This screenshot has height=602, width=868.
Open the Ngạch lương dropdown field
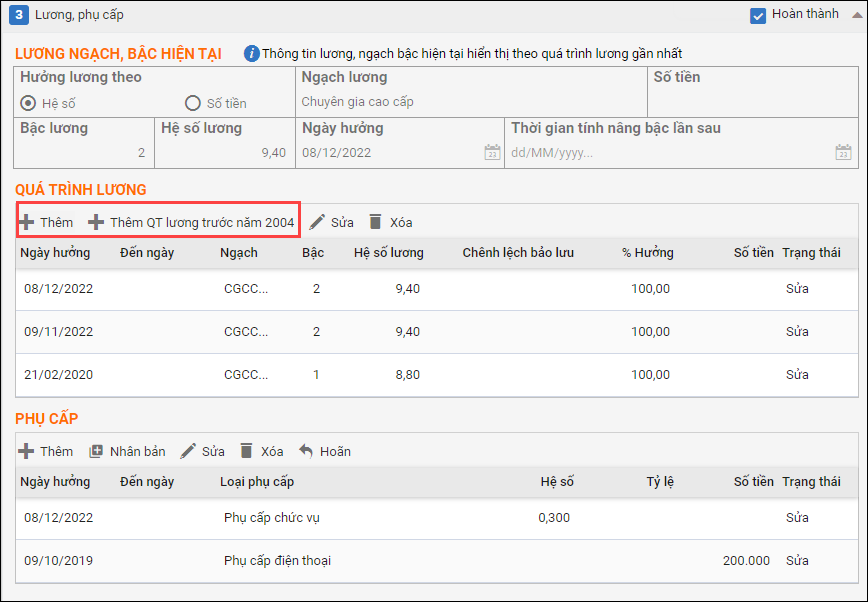point(470,102)
